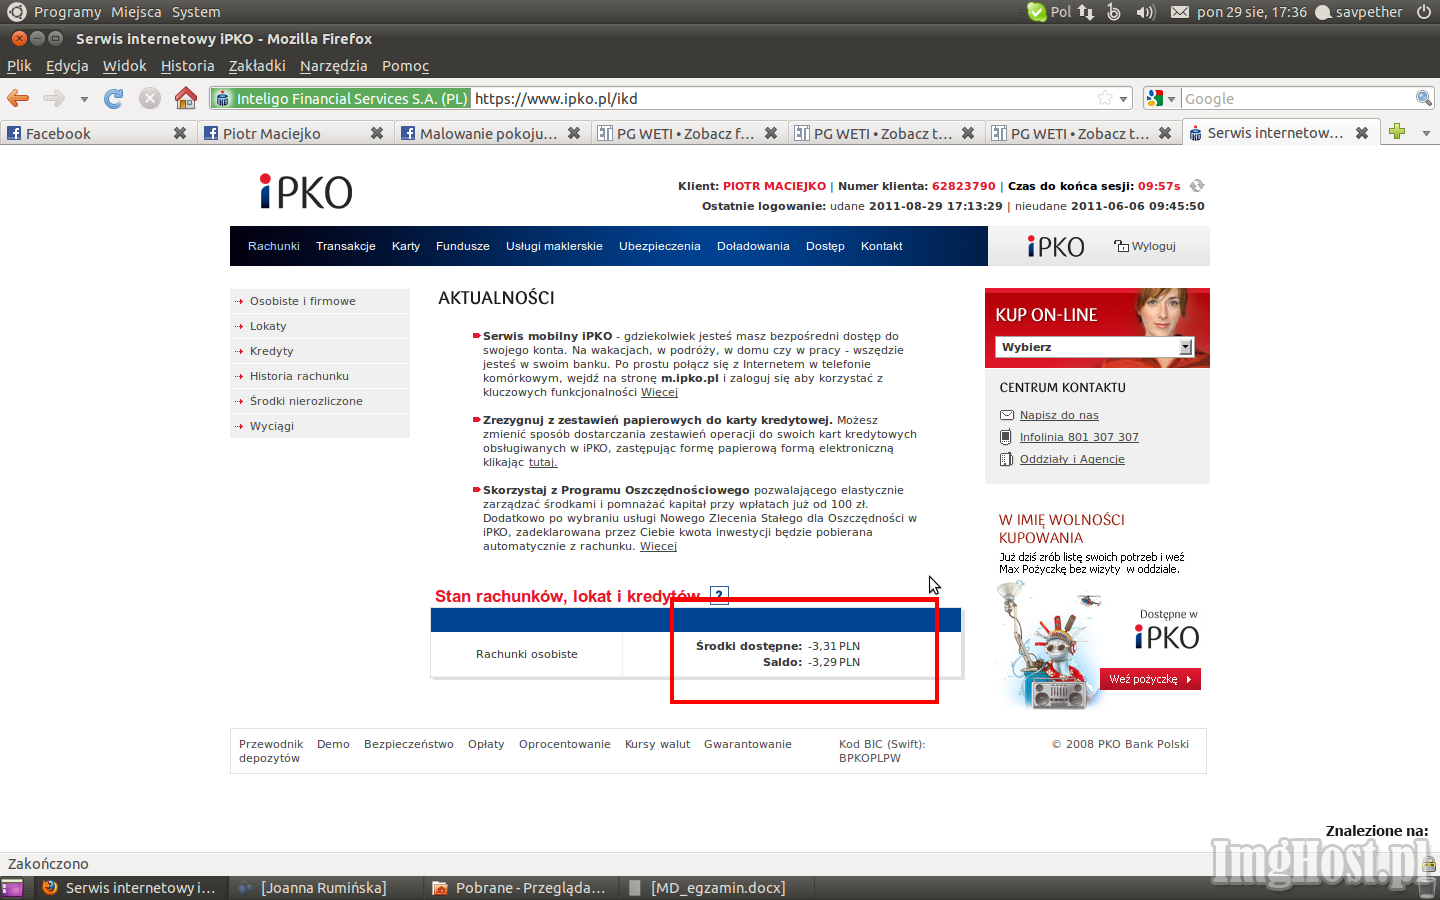Open the Zakładki menu

click(257, 66)
